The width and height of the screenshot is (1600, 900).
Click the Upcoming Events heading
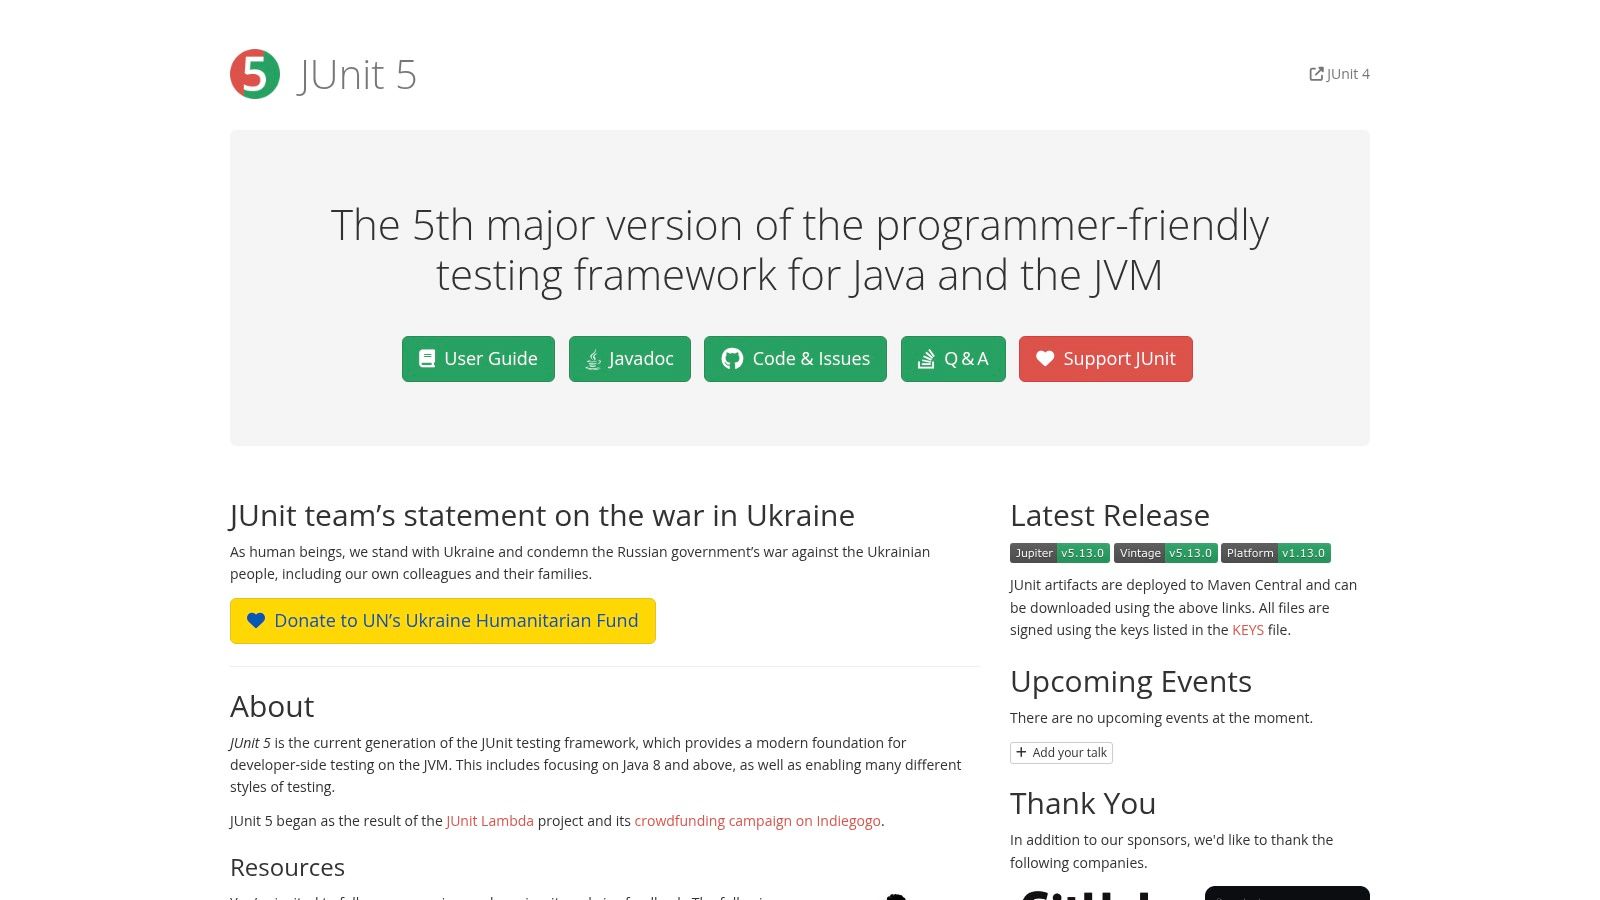[1131, 682]
